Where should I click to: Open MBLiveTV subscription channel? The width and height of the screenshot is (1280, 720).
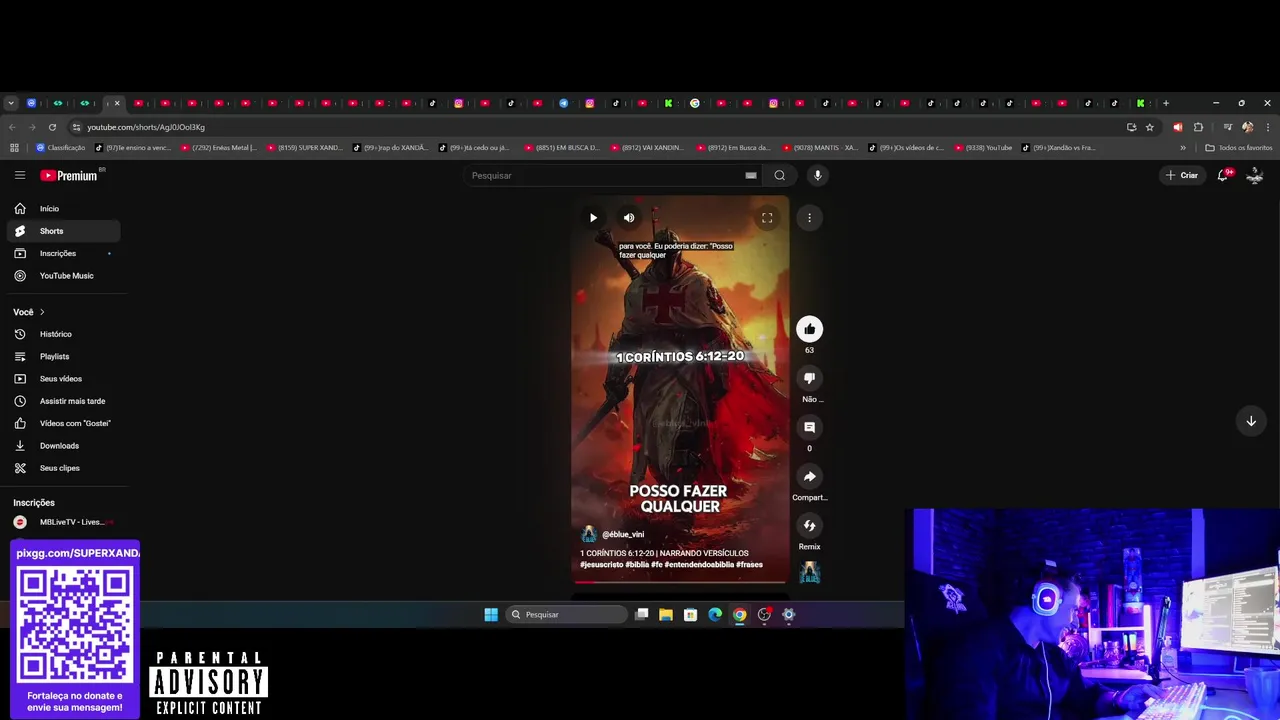pyautogui.click(x=64, y=522)
